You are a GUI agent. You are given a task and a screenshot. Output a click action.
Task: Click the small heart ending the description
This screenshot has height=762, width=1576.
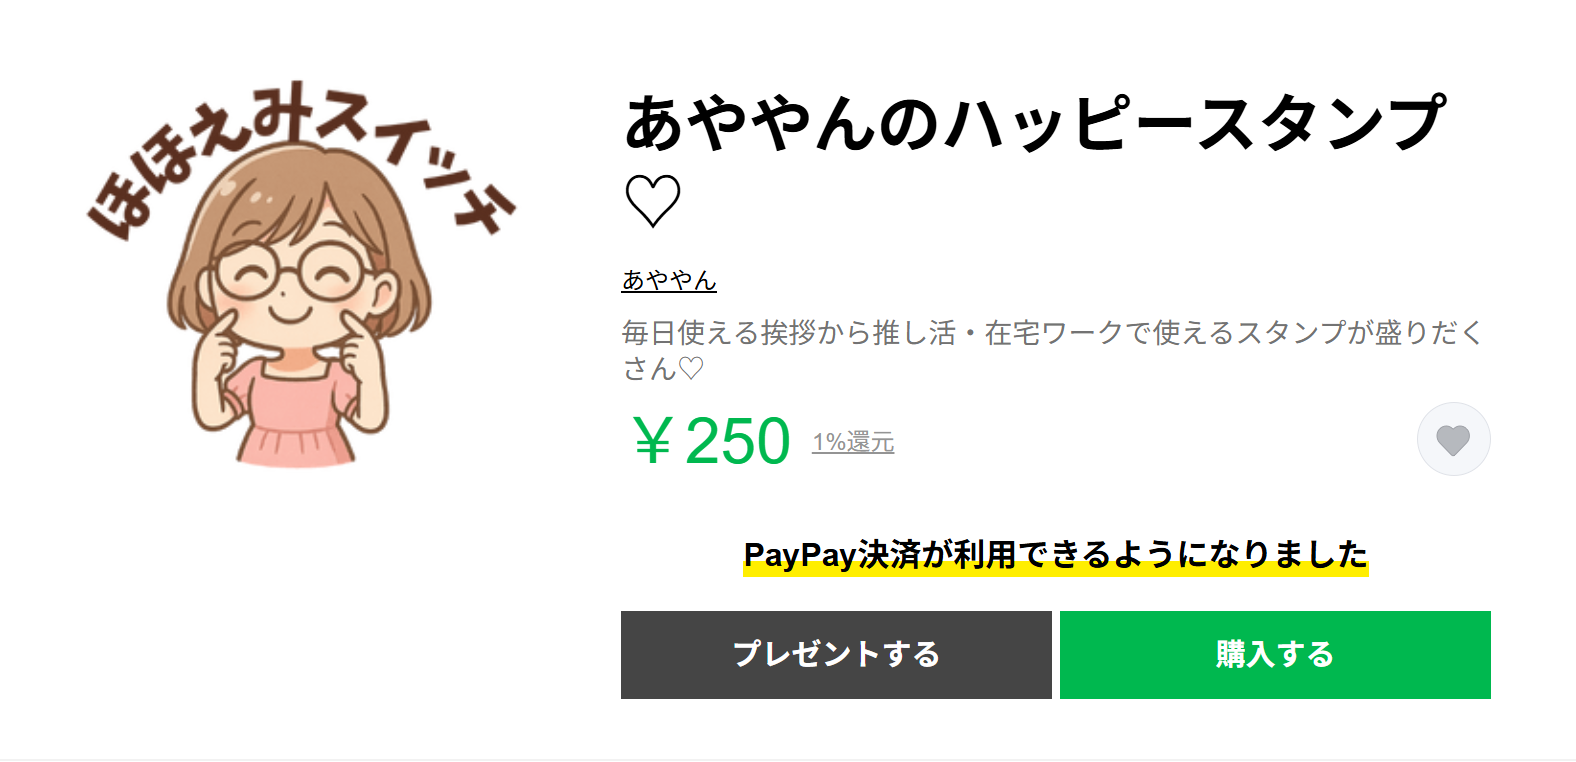(691, 369)
